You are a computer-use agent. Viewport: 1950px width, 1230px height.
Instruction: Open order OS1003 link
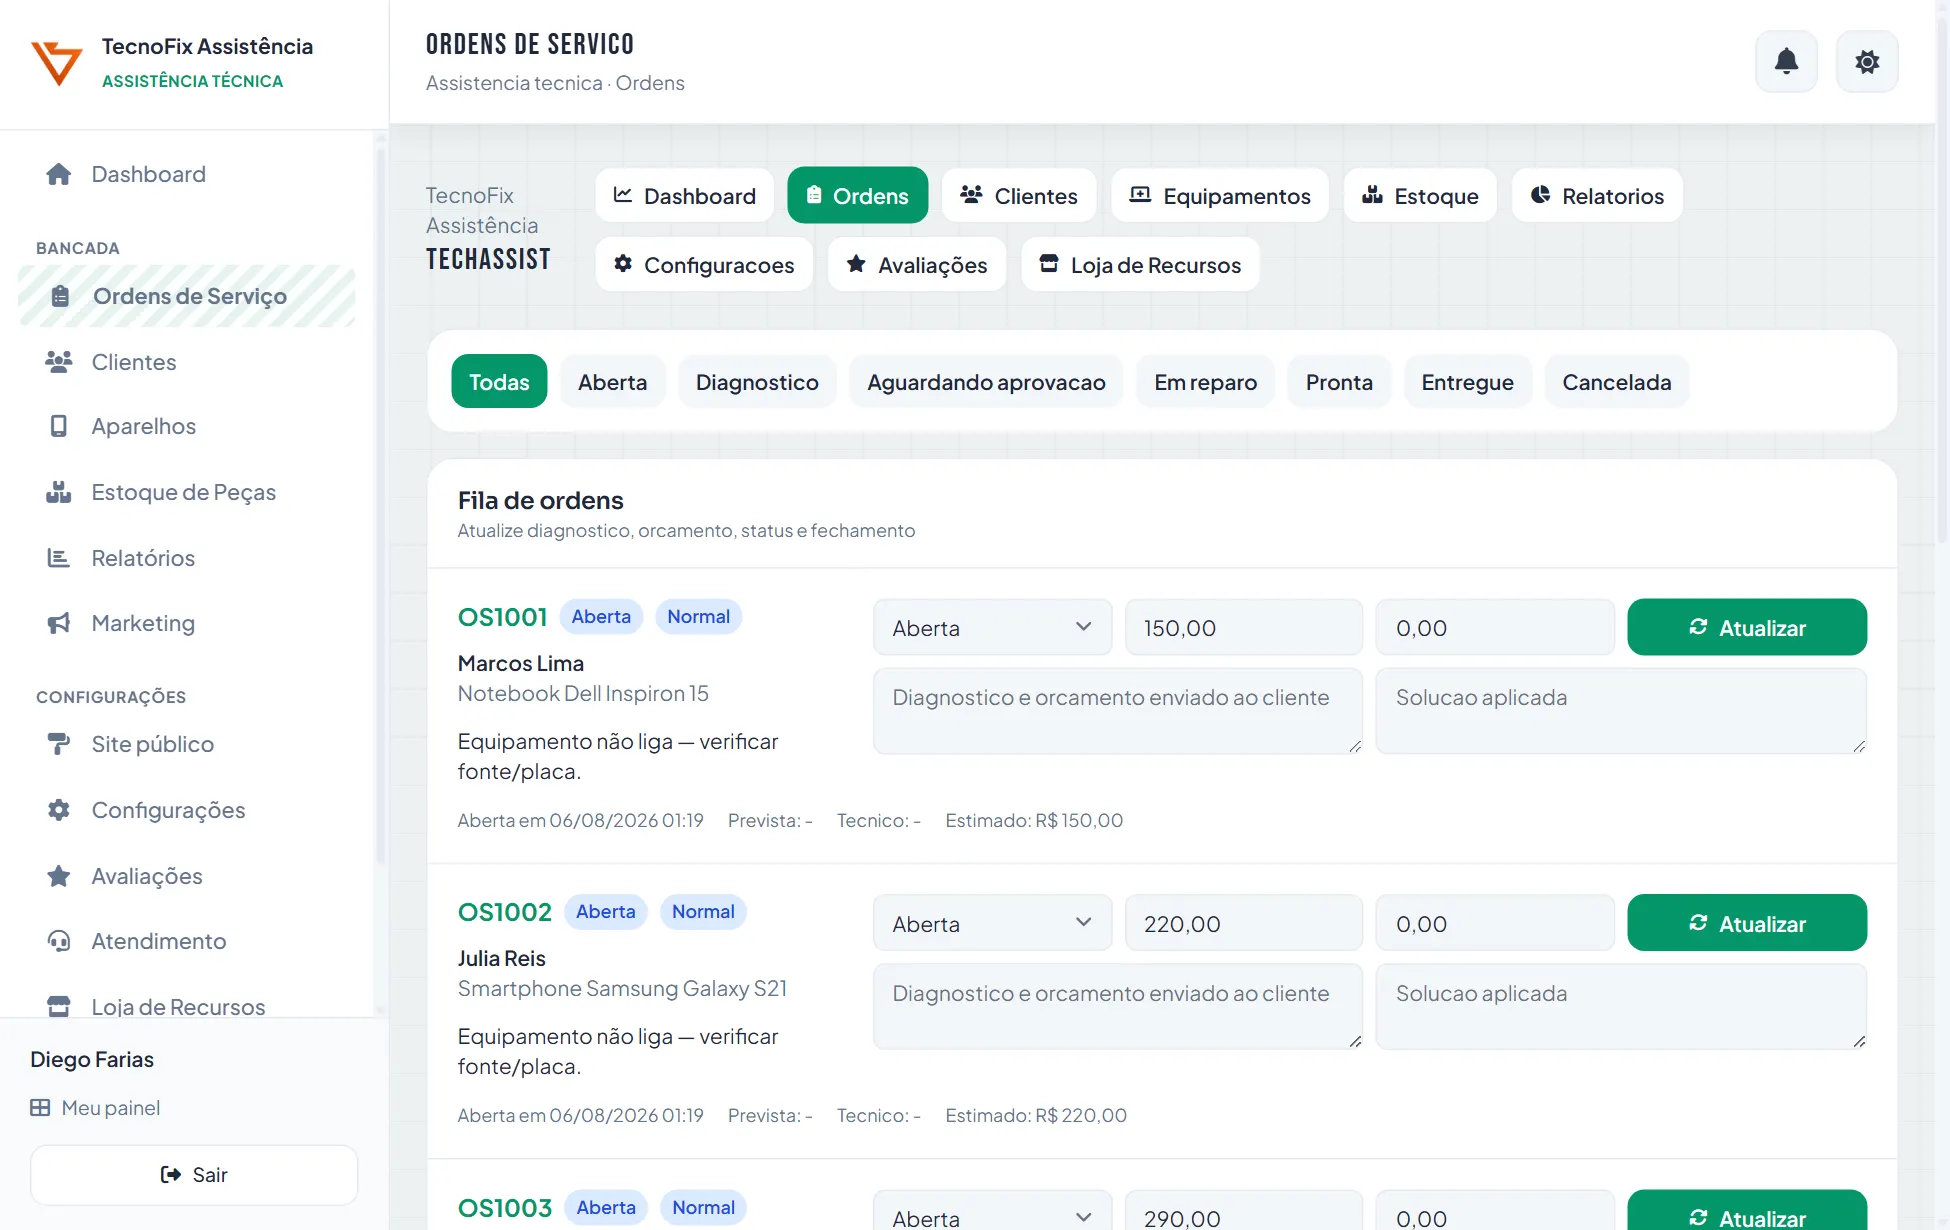tap(504, 1208)
